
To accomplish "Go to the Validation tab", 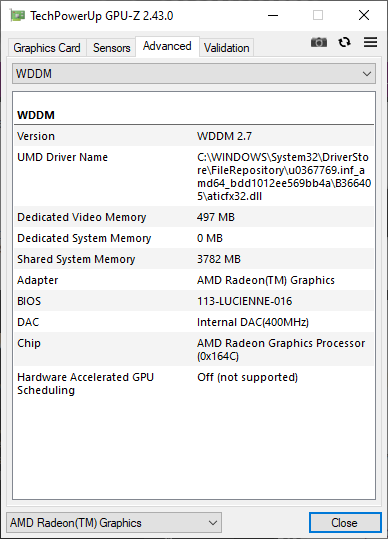I will pos(226,48).
